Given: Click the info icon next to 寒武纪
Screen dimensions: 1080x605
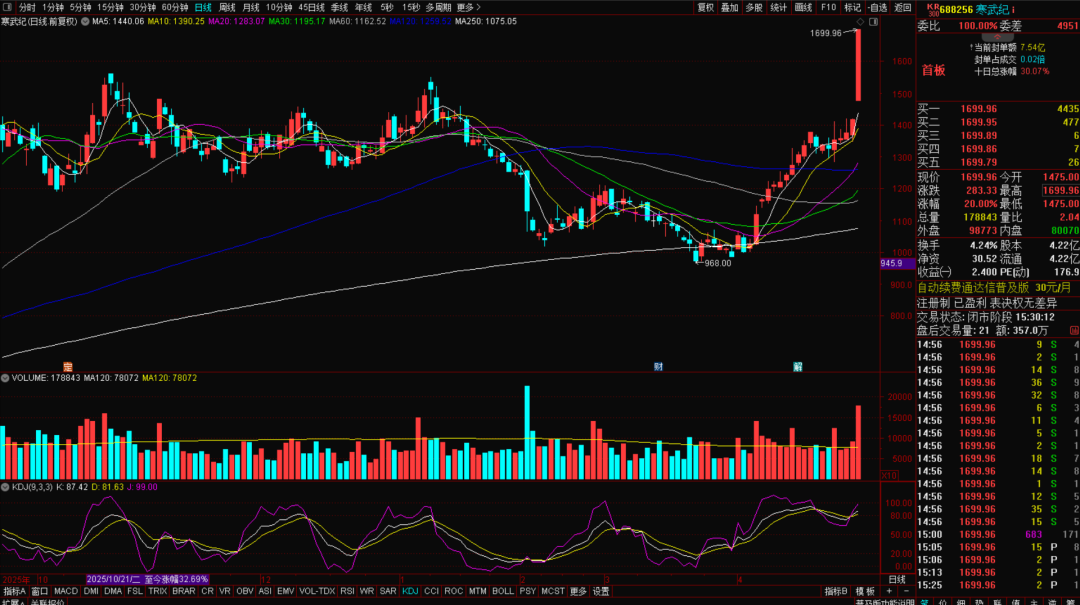Looking at the screenshot, I should [x=1012, y=8].
